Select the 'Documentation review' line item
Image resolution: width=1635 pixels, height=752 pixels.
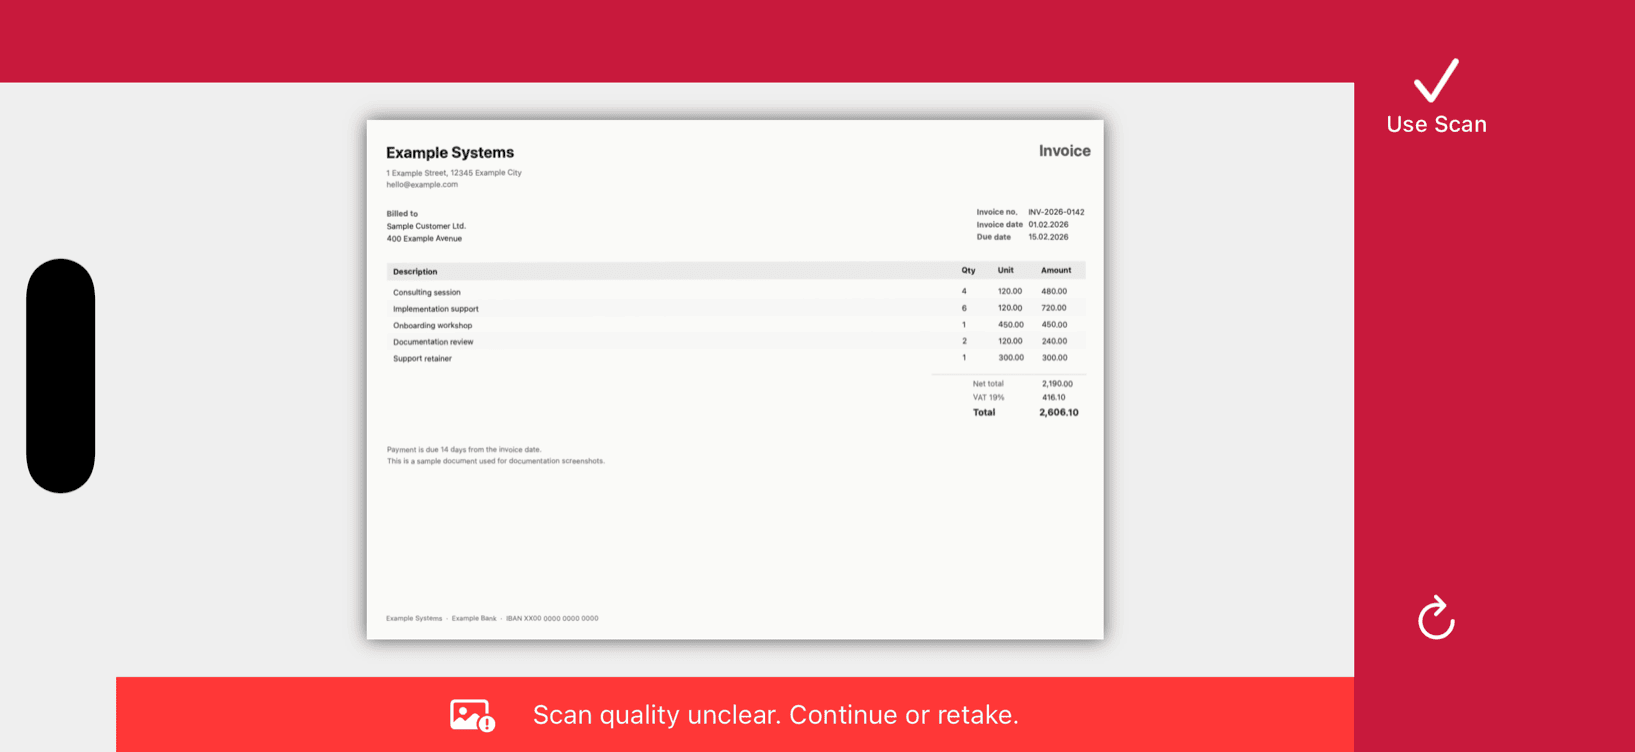pyautogui.click(x=433, y=342)
